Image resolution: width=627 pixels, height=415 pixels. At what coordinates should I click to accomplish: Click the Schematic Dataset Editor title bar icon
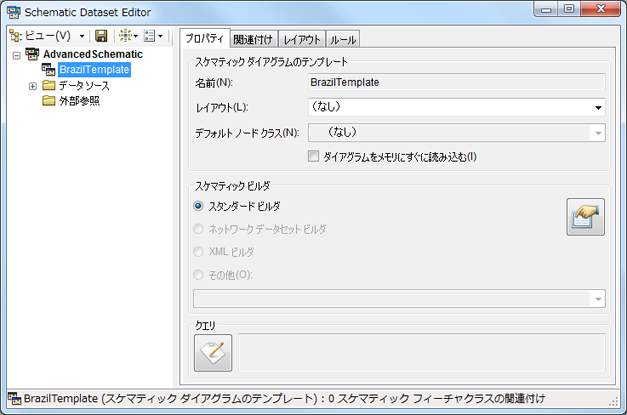click(14, 12)
